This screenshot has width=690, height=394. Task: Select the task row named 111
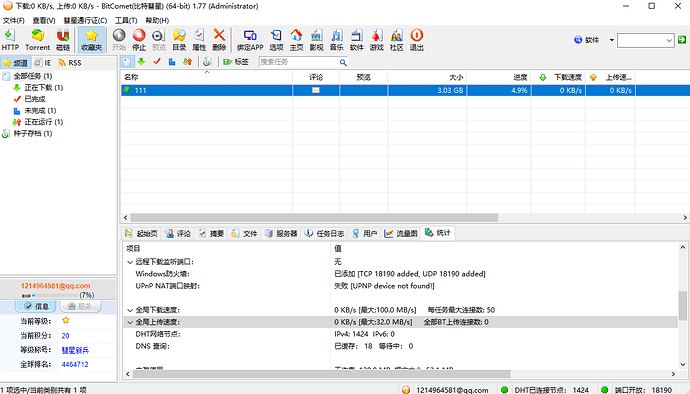pyautogui.click(x=405, y=90)
